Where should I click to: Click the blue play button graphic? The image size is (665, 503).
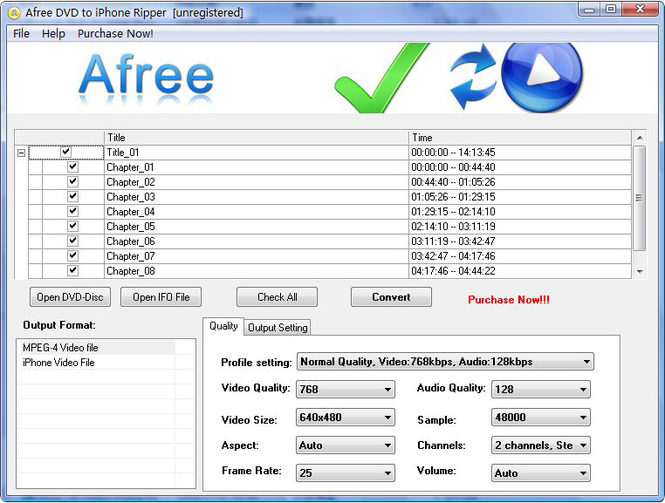(x=542, y=76)
